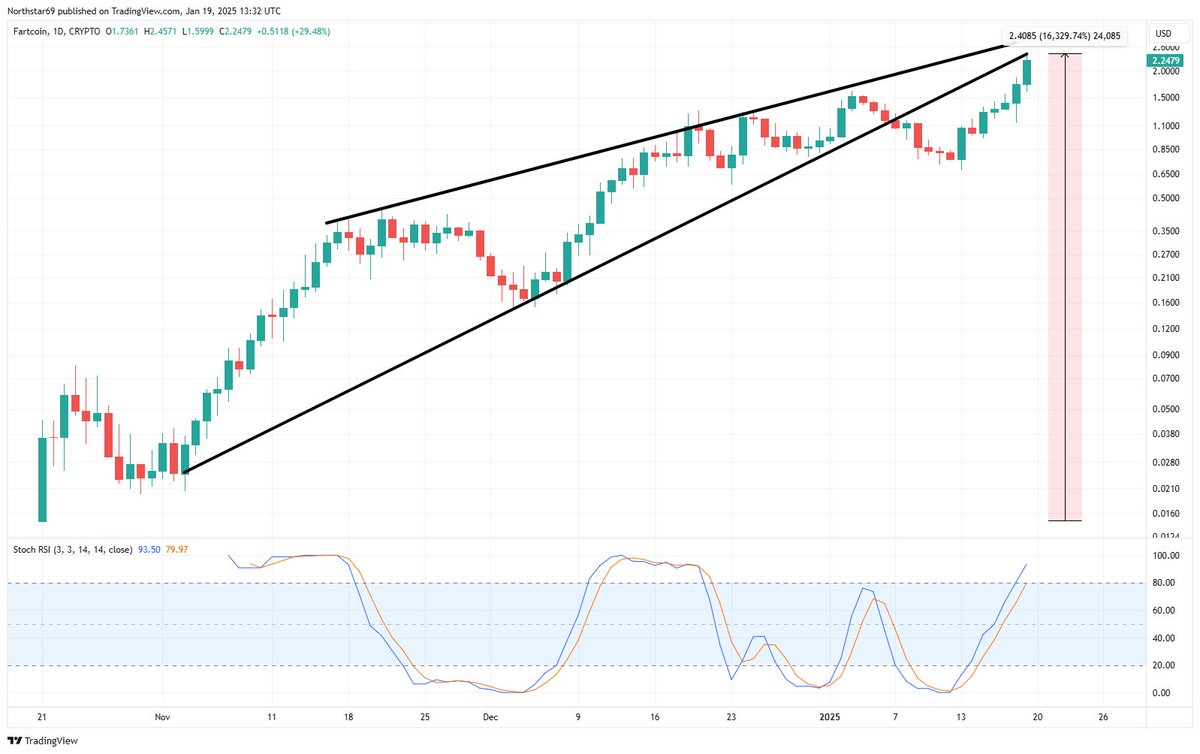Click the 2025 label on the date axis
1200x754 pixels.
point(832,717)
